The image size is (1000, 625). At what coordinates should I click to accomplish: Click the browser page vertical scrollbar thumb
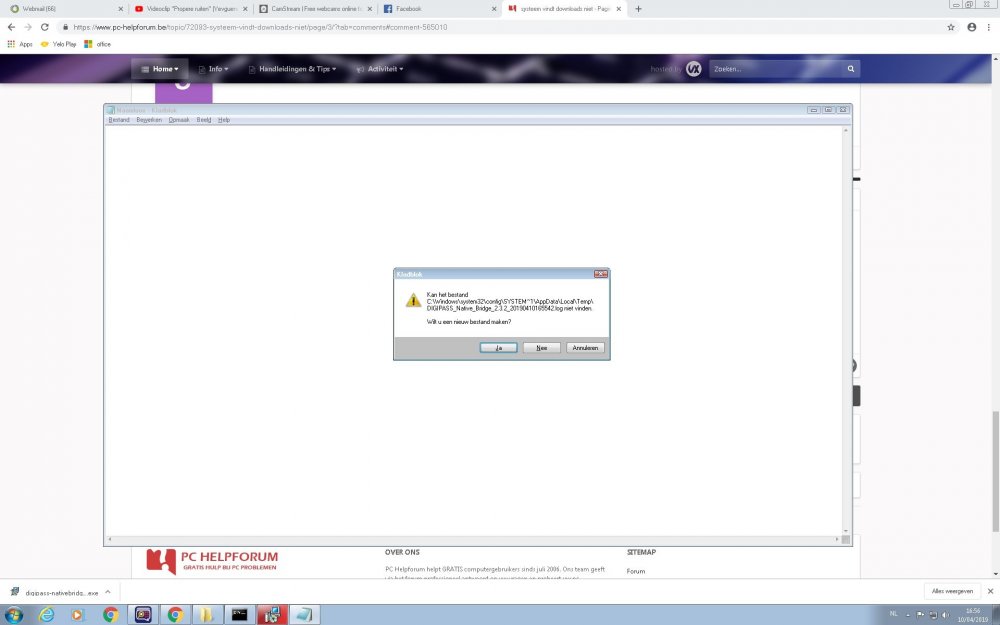coord(996,471)
